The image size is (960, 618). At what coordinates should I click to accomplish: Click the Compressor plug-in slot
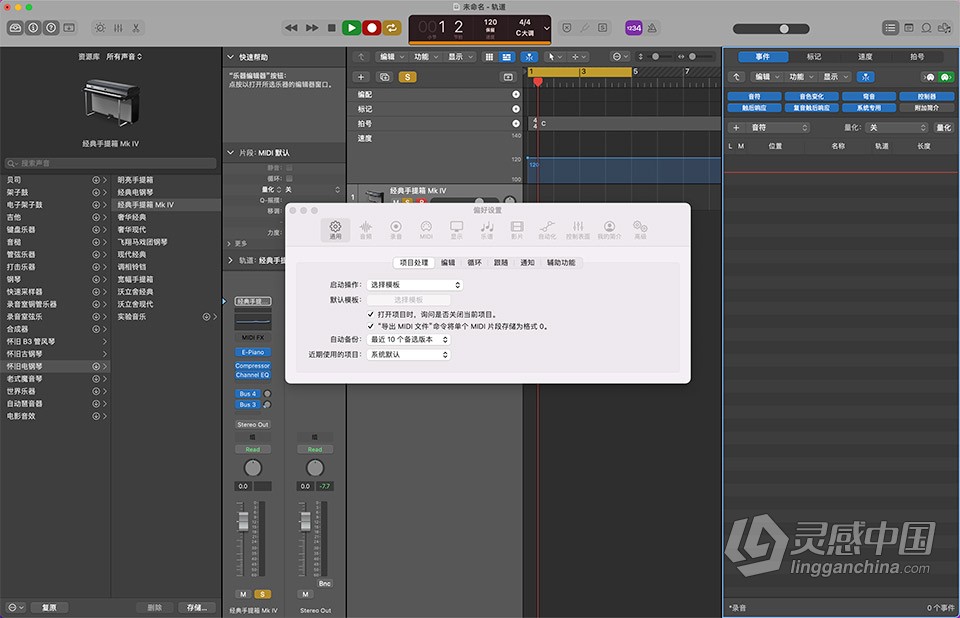click(x=253, y=366)
